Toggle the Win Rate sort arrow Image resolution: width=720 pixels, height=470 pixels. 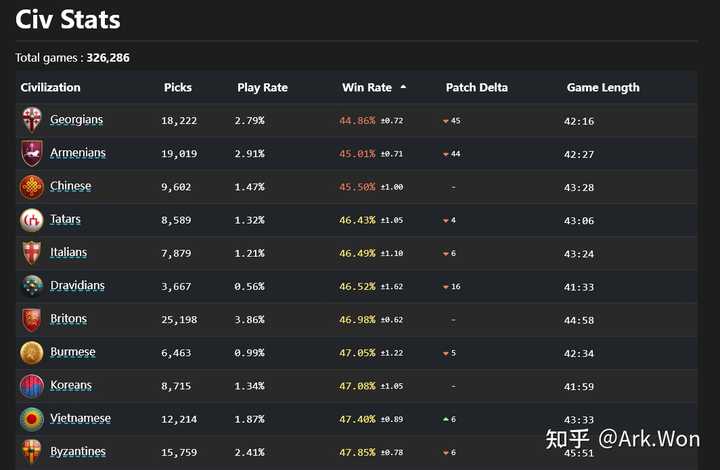pyautogui.click(x=403, y=87)
